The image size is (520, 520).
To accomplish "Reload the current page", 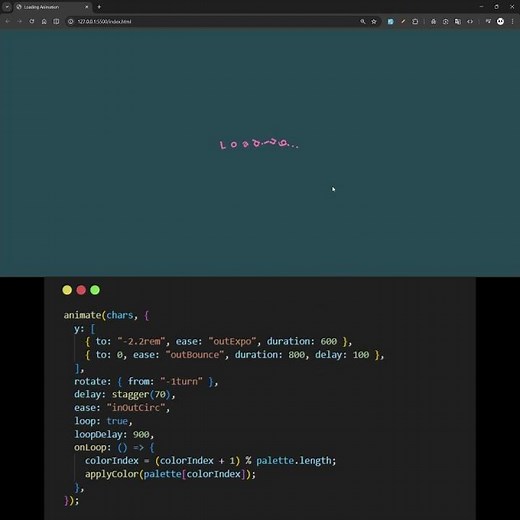I will [32, 21].
